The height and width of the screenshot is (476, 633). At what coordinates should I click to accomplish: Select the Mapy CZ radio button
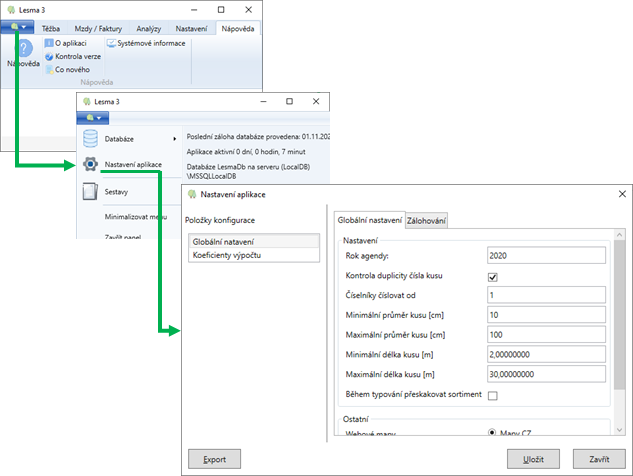(493, 433)
